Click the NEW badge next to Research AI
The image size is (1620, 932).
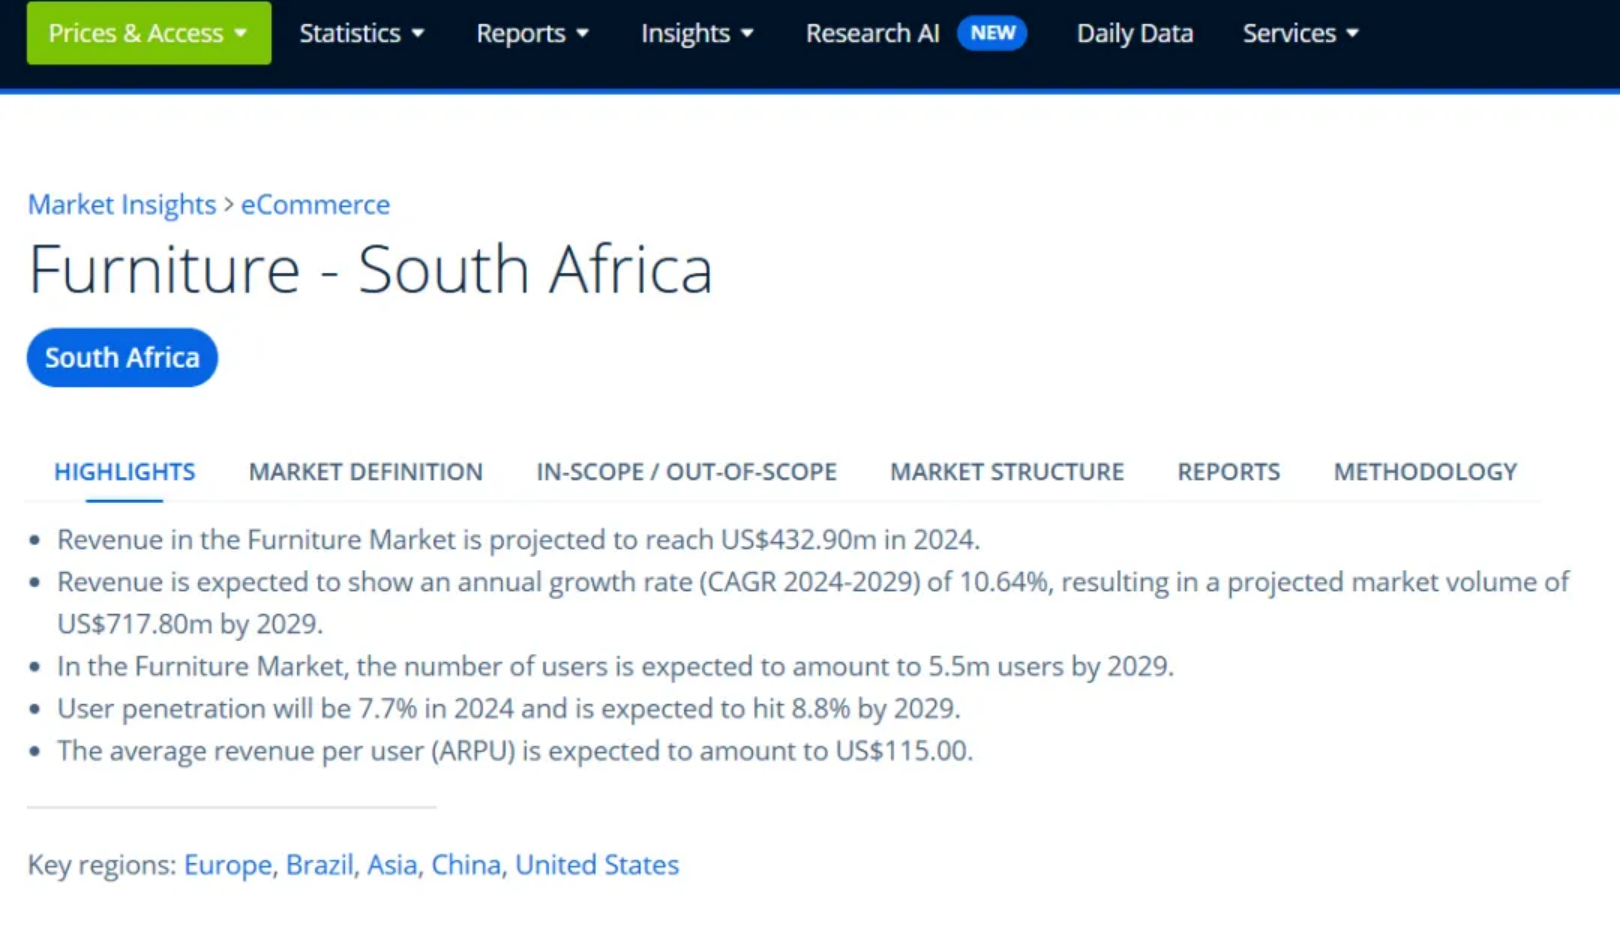pyautogui.click(x=992, y=33)
